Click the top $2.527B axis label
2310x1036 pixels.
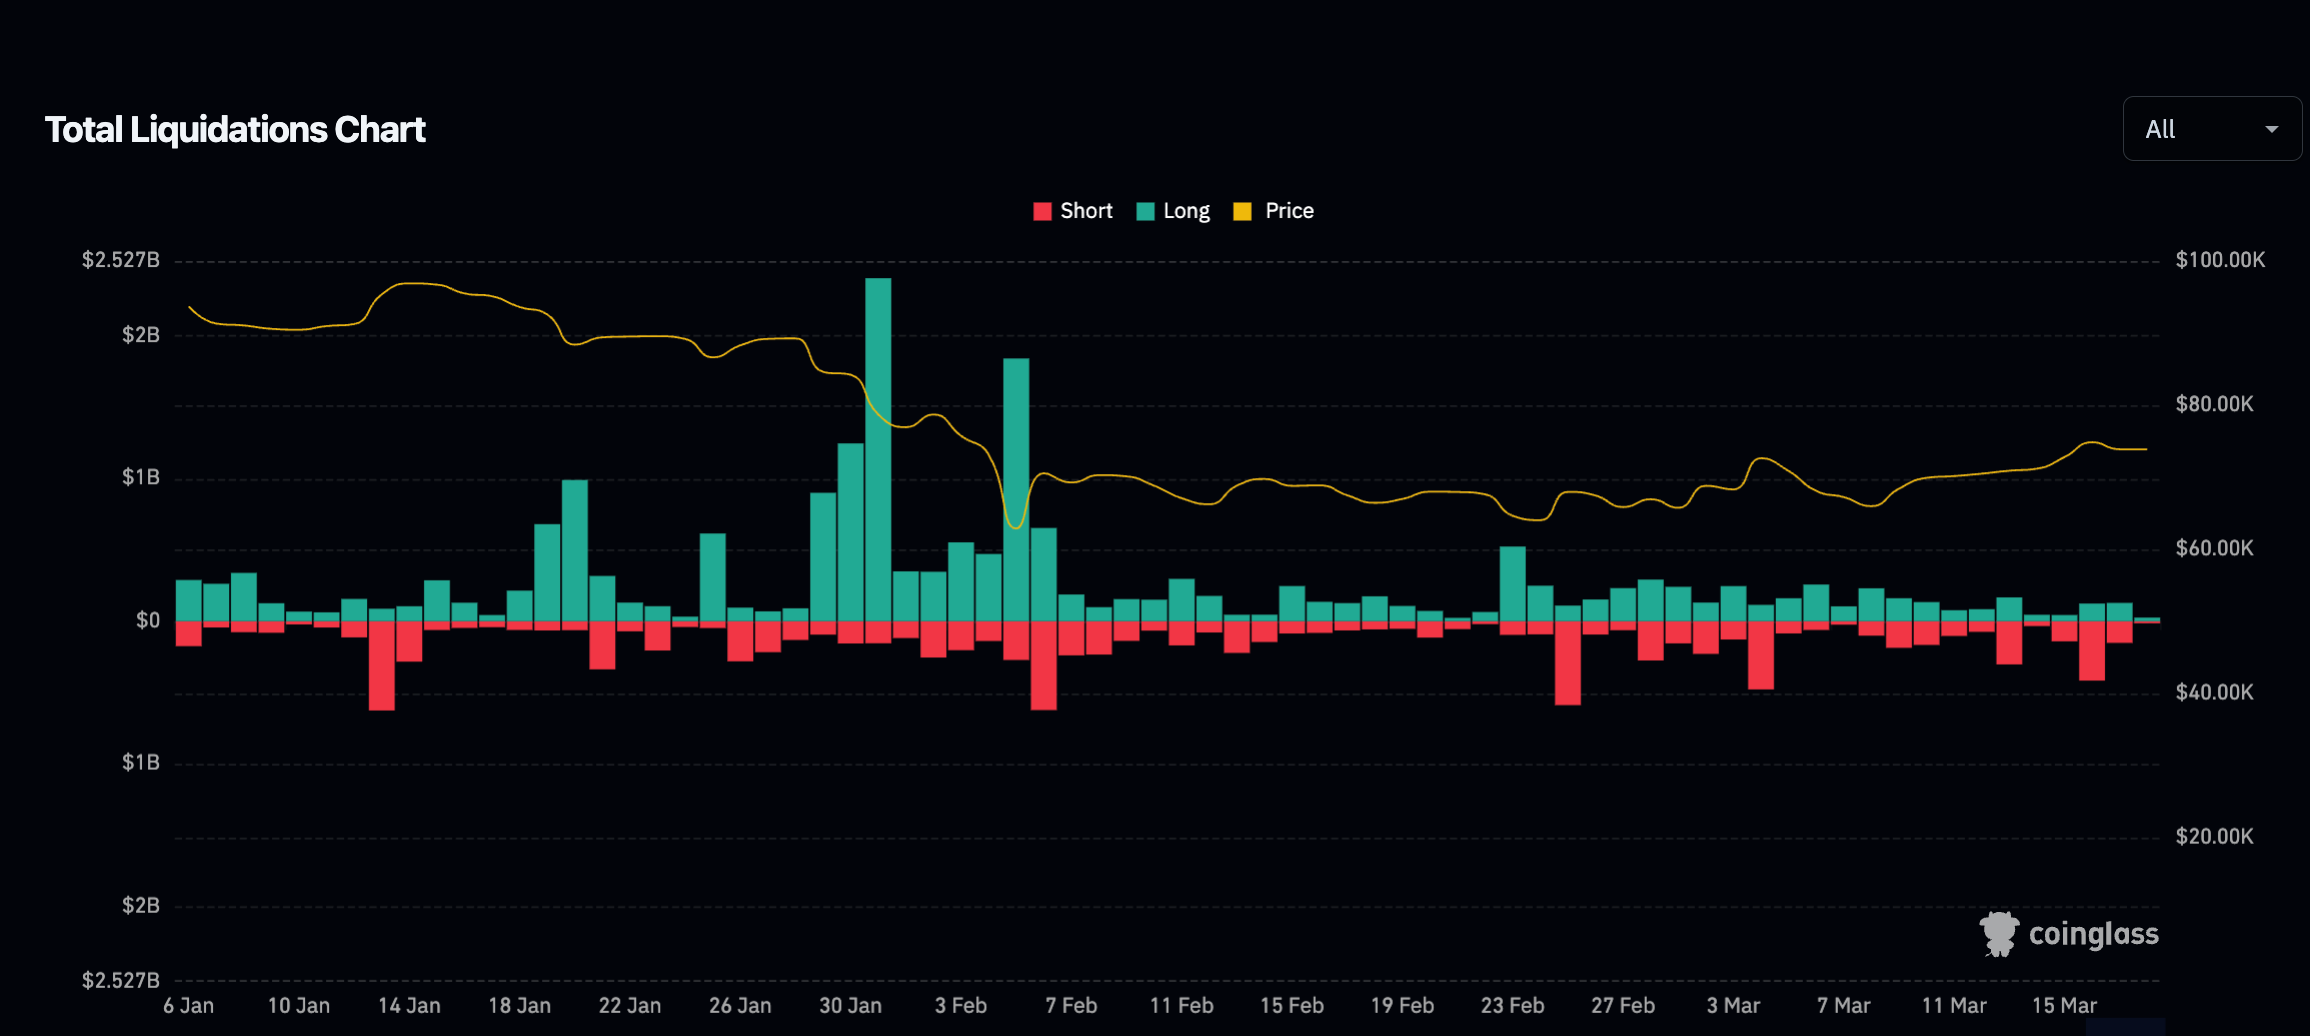point(121,260)
